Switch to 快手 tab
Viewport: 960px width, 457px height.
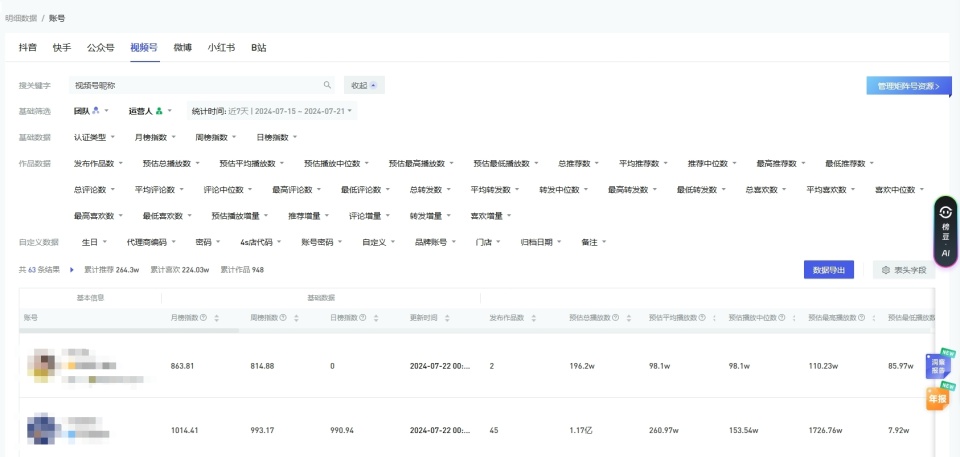(x=62, y=47)
